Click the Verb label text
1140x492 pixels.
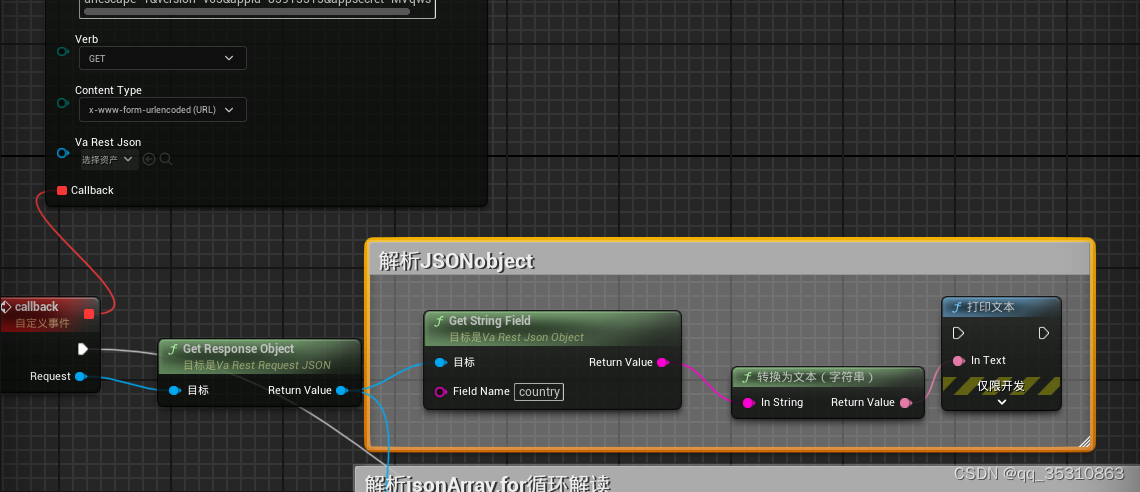point(87,39)
